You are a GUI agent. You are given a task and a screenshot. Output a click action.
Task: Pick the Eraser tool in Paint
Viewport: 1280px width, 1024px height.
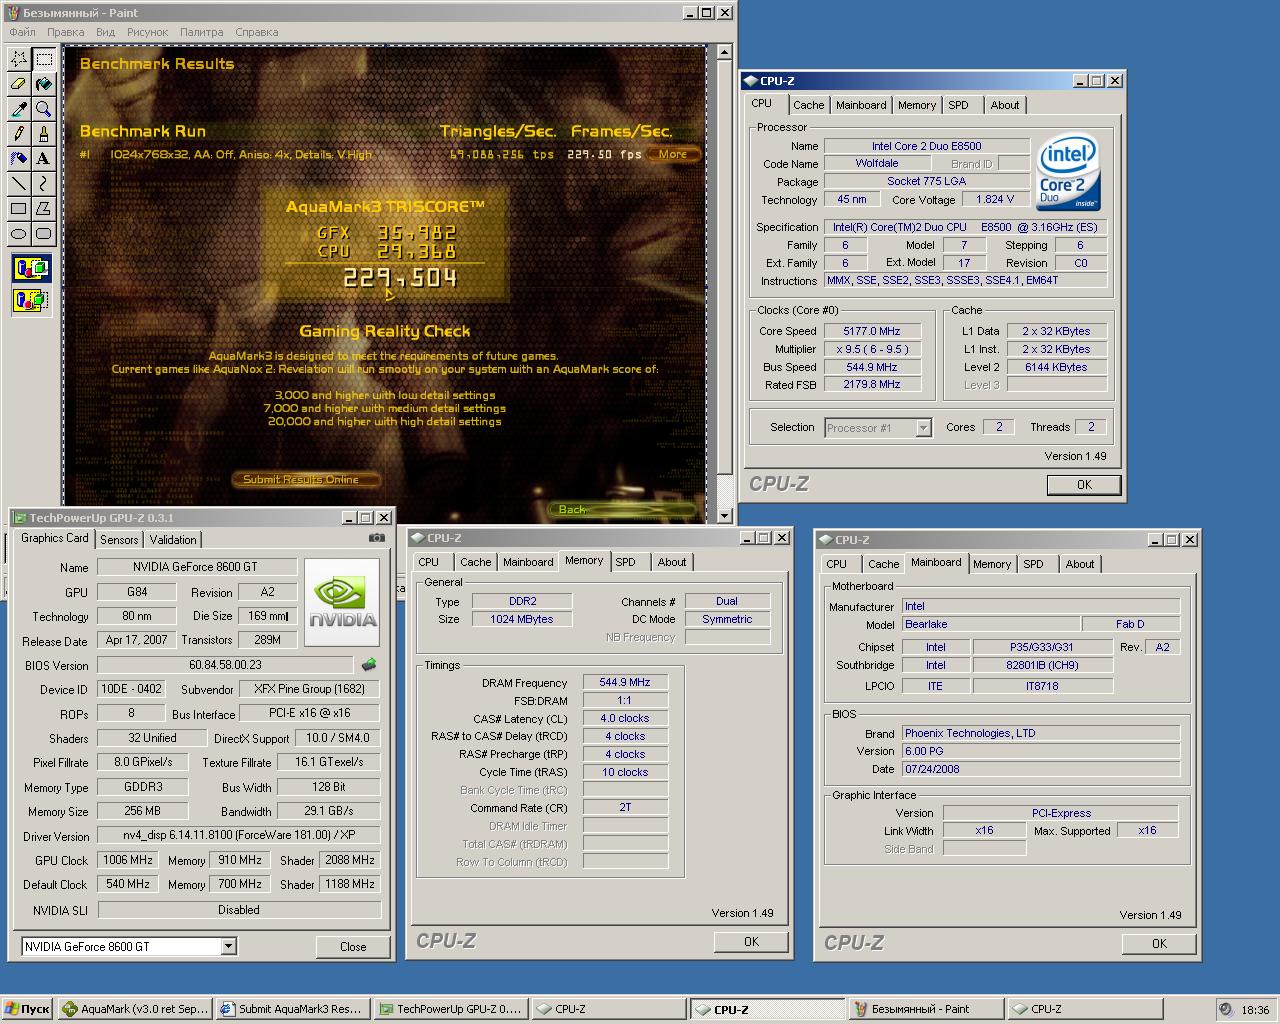(19, 85)
